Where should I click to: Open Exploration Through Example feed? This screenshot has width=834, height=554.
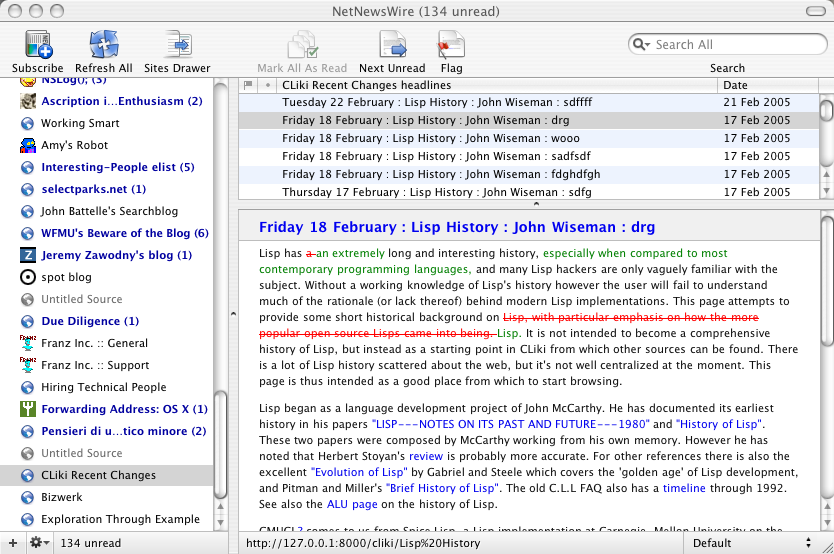[x=121, y=519]
